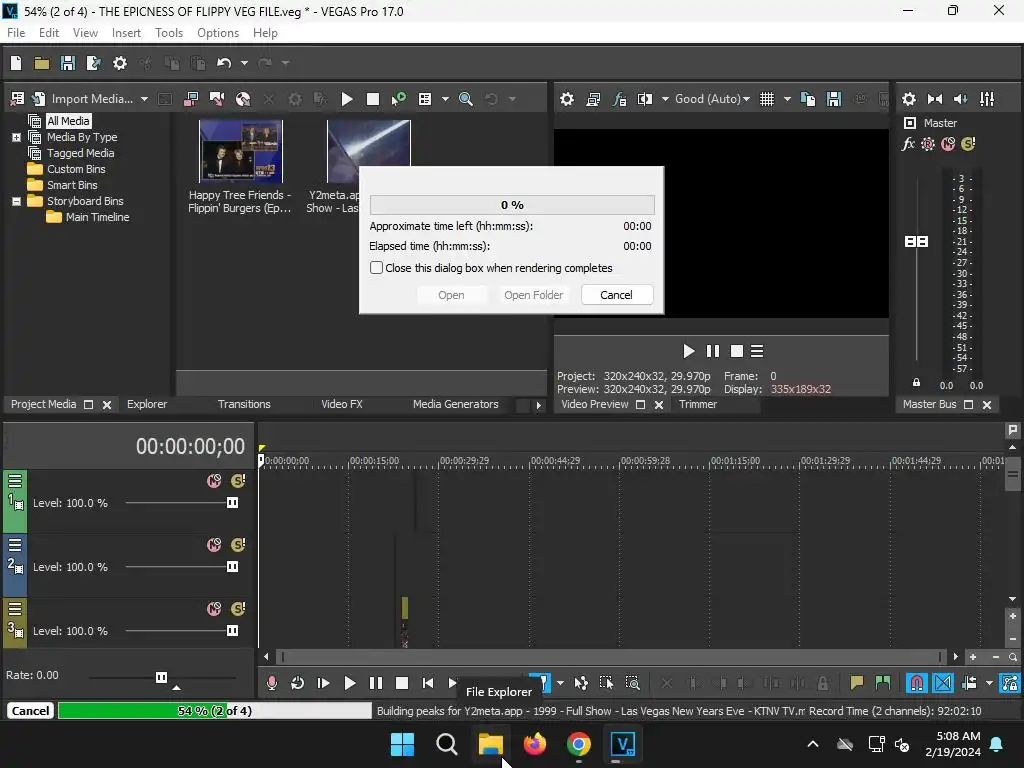
Task: Open a project with the folder icon
Action: [42, 63]
